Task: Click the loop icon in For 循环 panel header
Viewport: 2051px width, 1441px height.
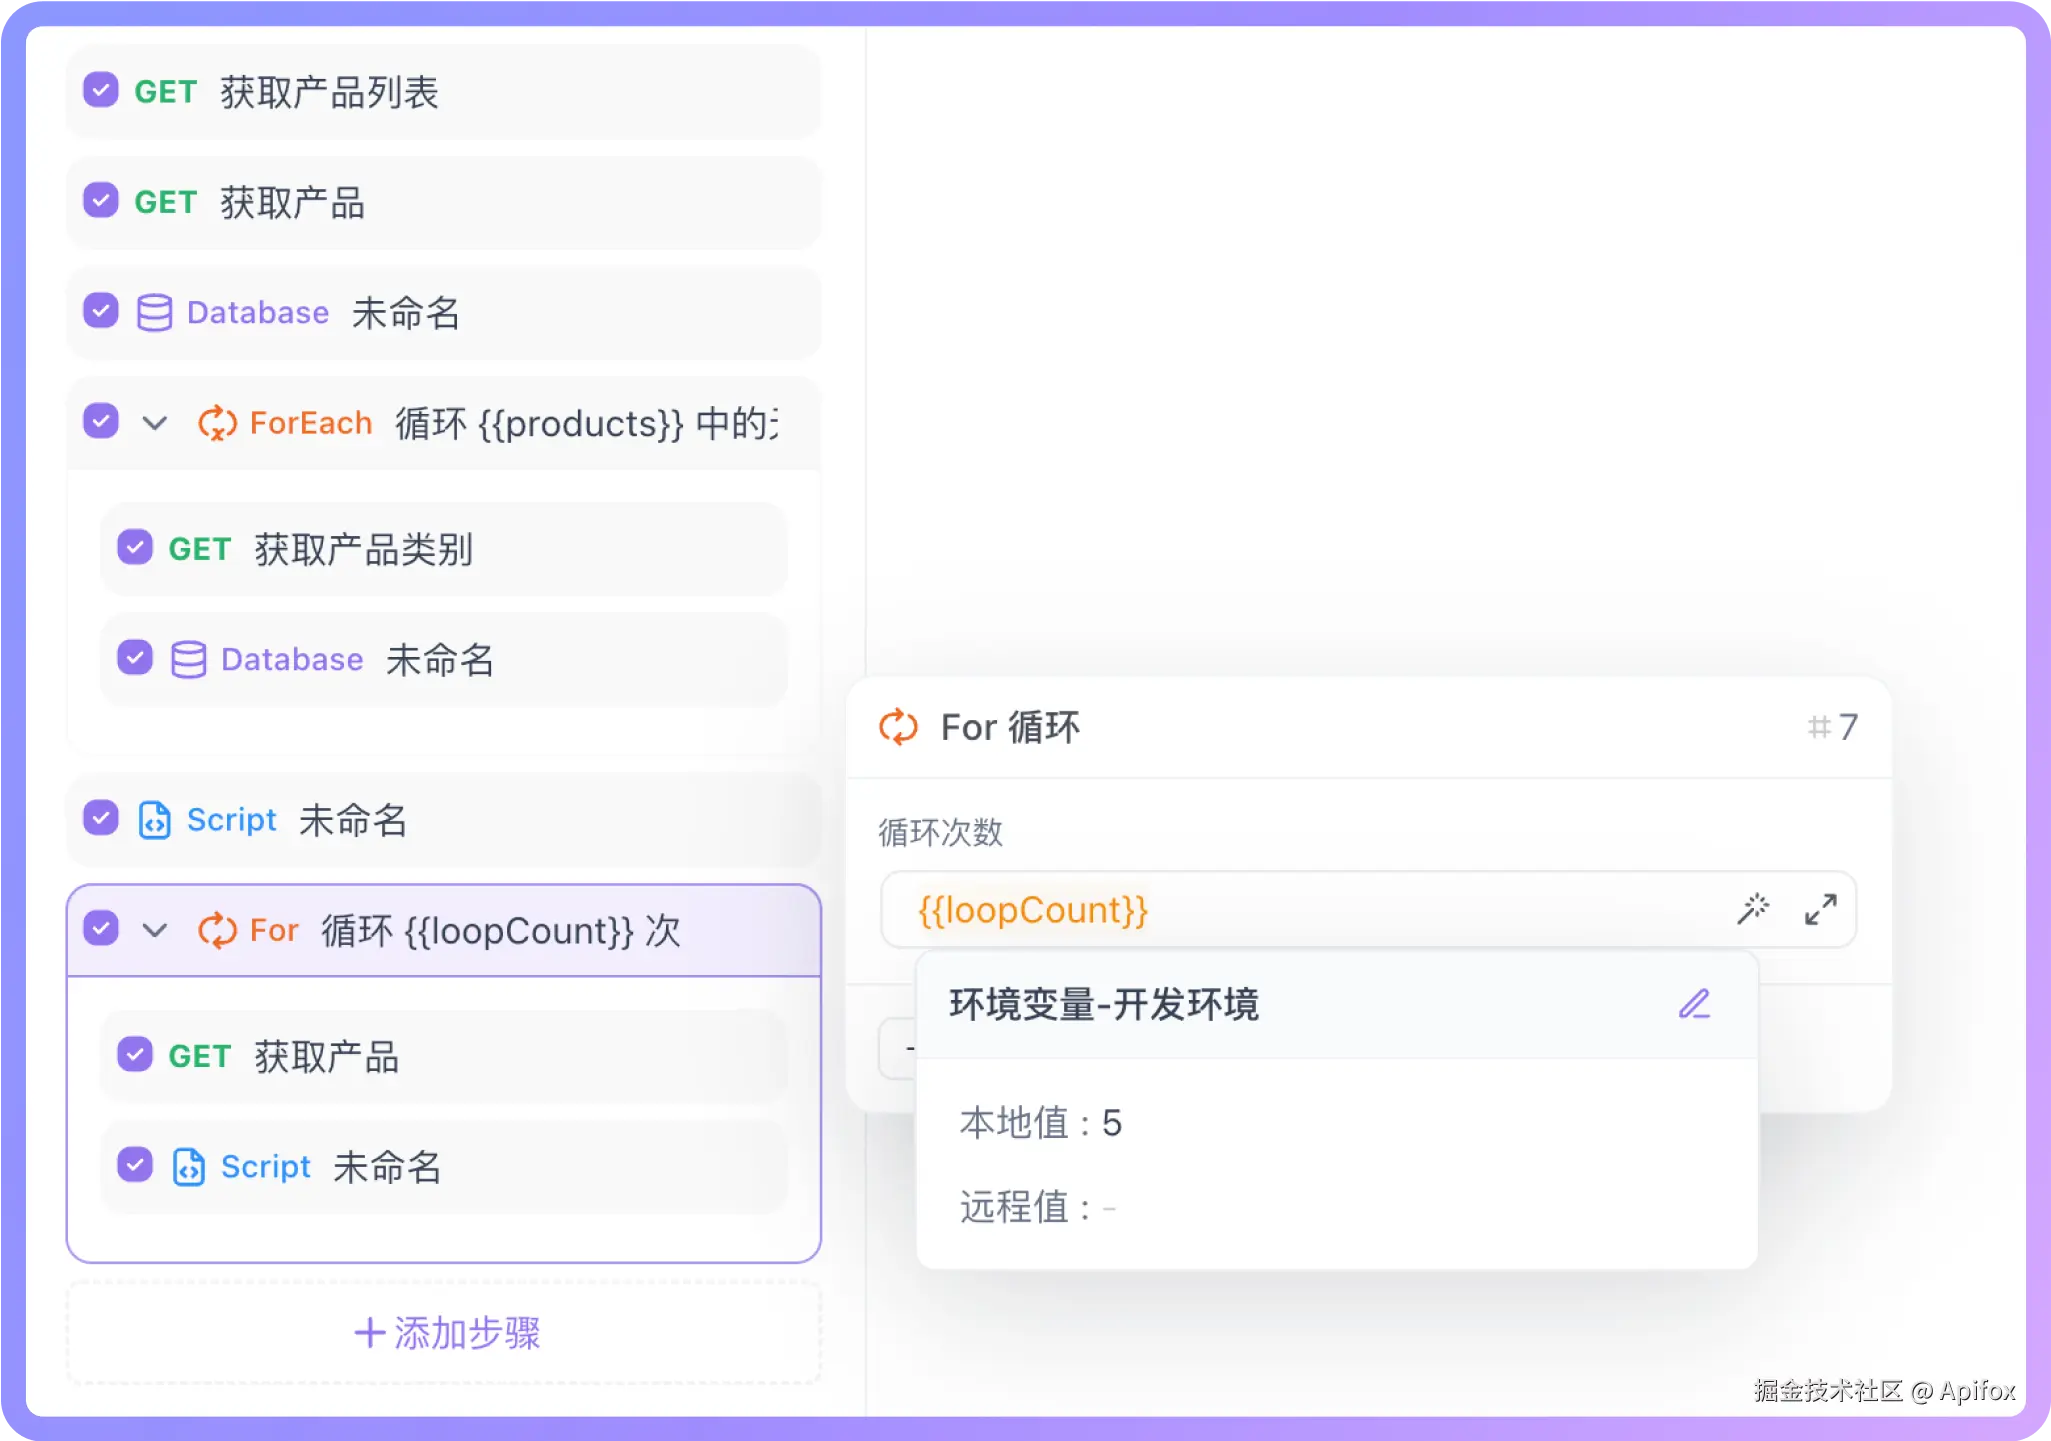Action: 898,727
